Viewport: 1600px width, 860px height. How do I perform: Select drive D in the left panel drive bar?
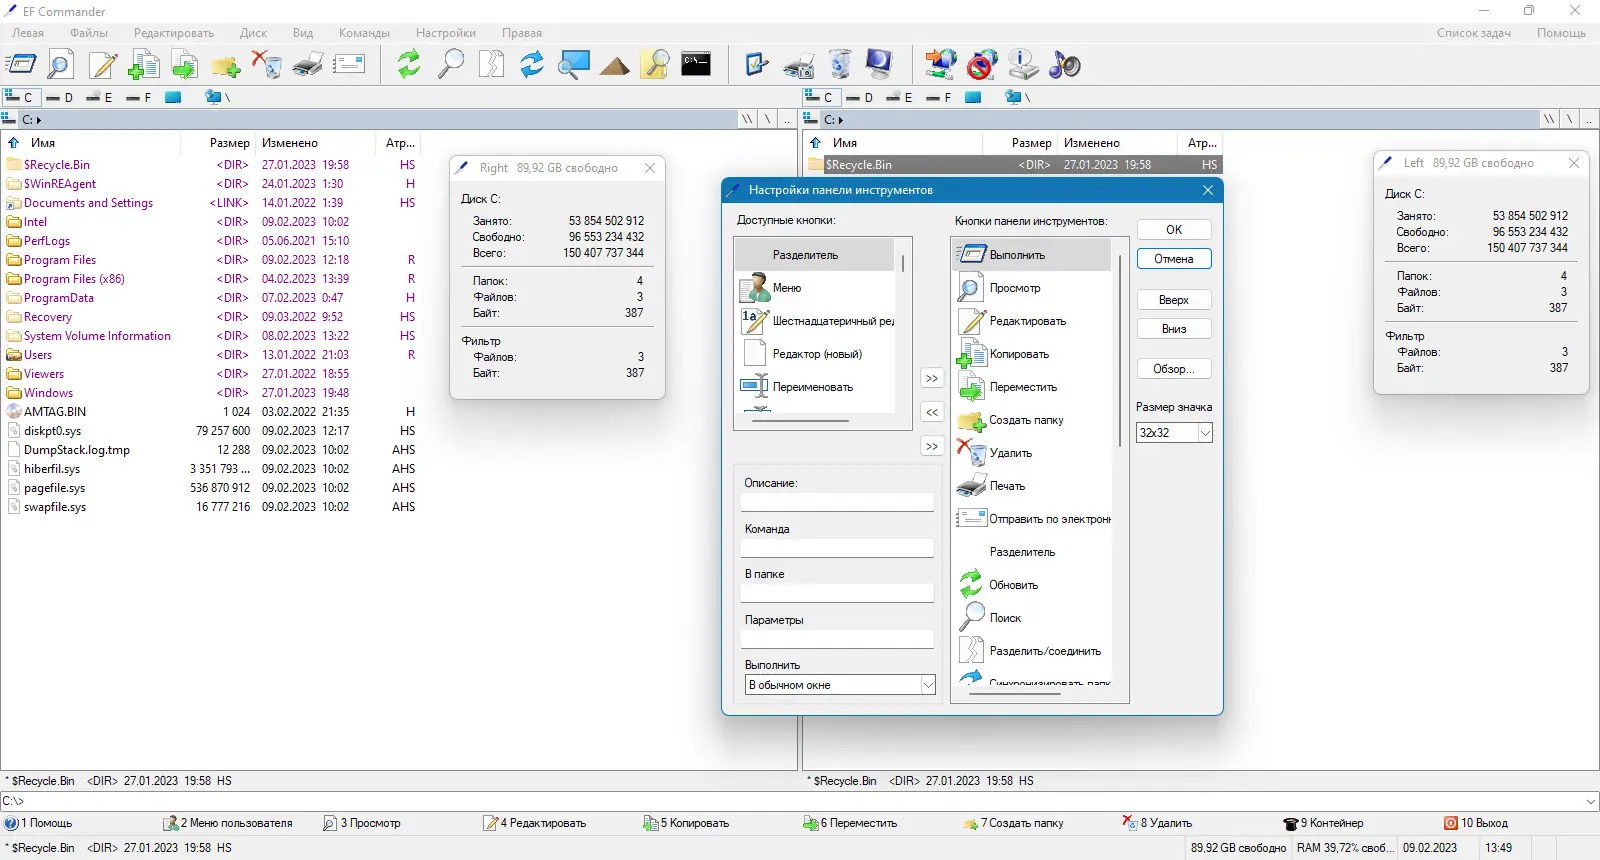coord(60,97)
